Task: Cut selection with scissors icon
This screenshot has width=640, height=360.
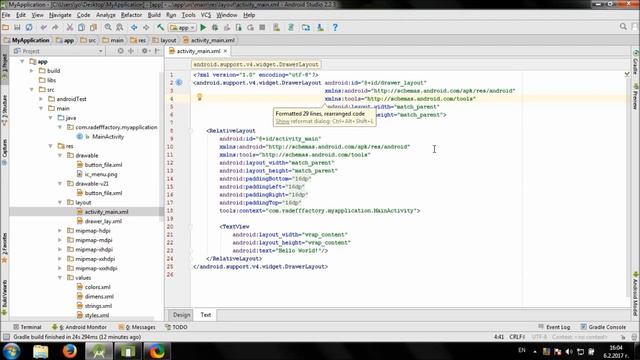Action: [70, 27]
